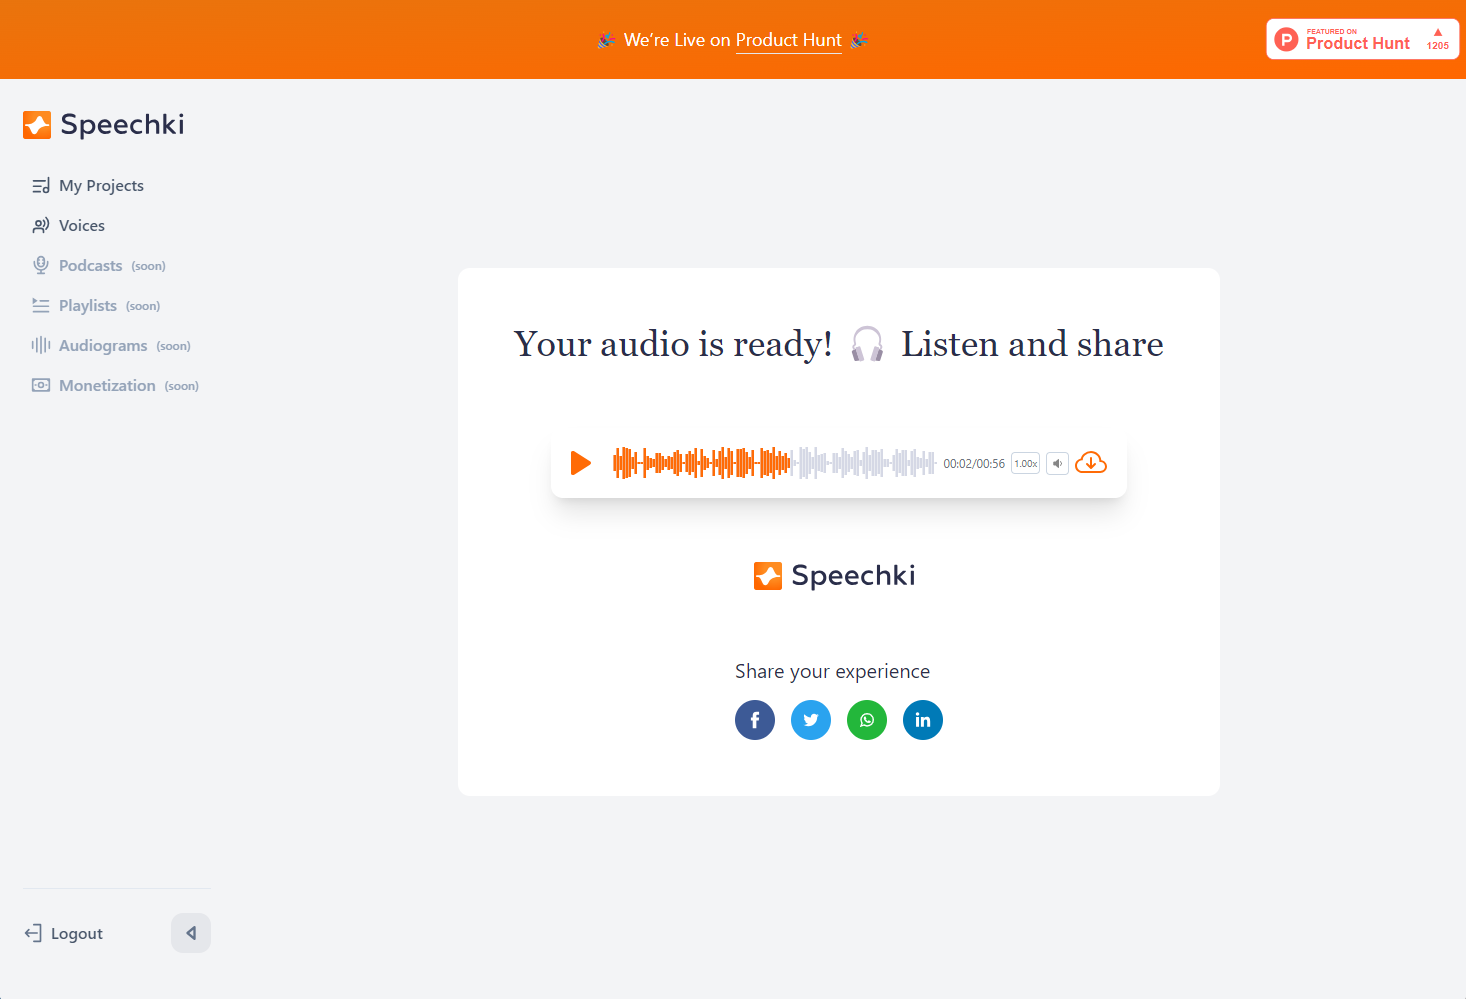Share on Twitter
Image resolution: width=1466 pixels, height=999 pixels.
pos(811,720)
